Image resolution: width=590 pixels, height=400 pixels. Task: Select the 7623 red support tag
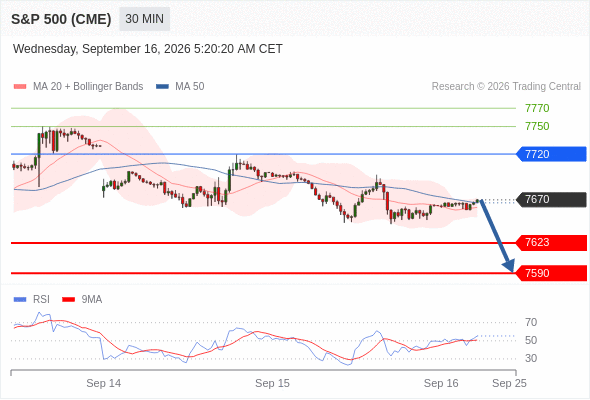[x=551, y=243]
